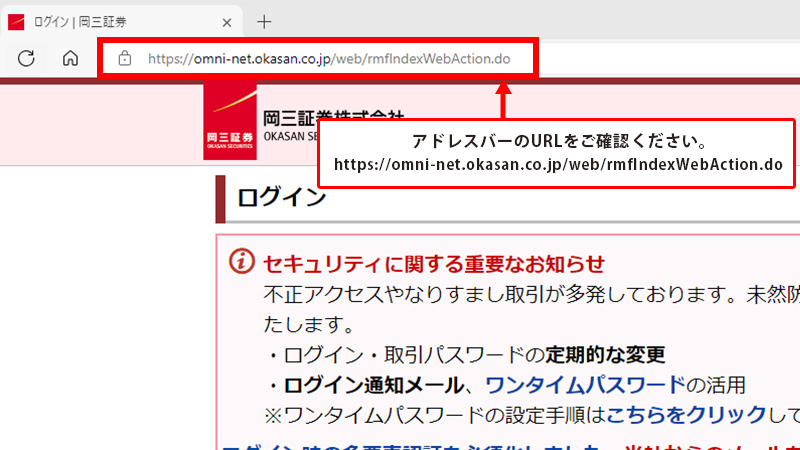Screen dimensions: 800x450
Task: Open the ワンタイムパスワード link
Action: [585, 385]
